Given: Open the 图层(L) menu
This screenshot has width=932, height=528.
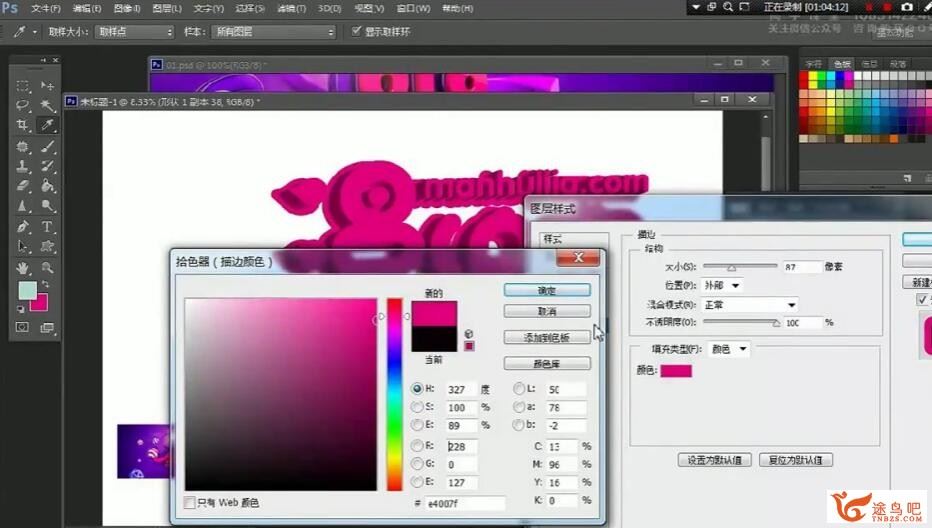Looking at the screenshot, I should (167, 8).
